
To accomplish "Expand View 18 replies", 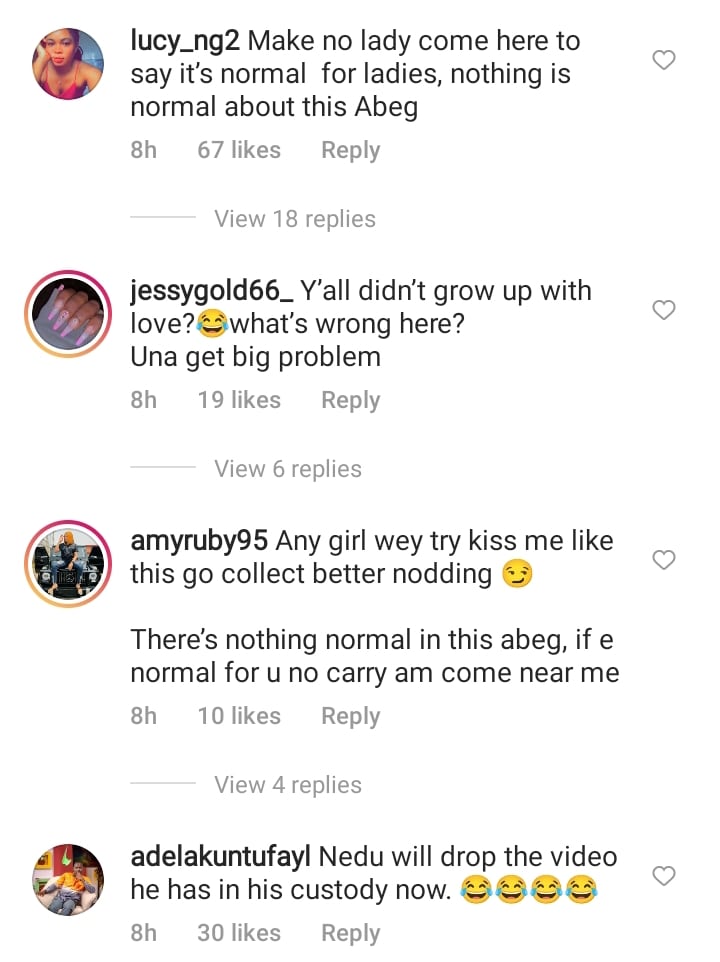I will [295, 219].
